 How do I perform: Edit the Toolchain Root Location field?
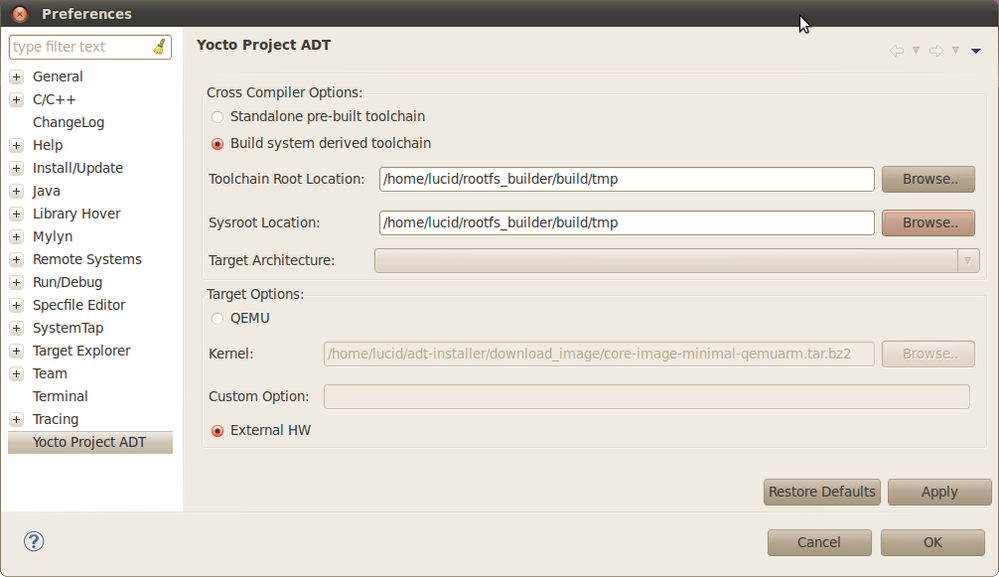(x=627, y=179)
